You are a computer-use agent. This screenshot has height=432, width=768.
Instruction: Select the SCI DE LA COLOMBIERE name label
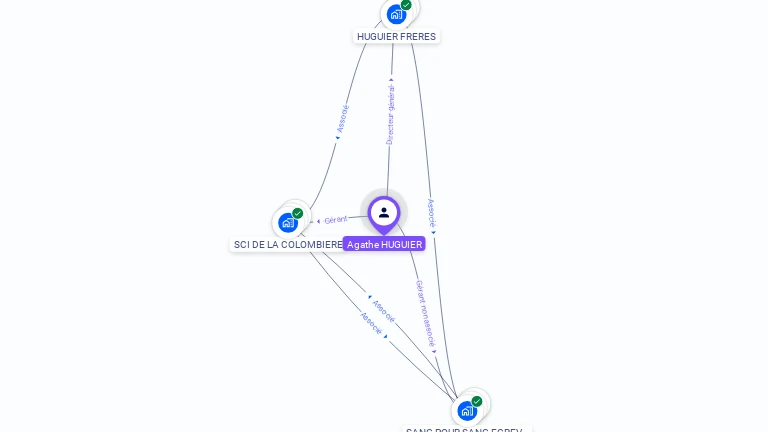(x=288, y=244)
